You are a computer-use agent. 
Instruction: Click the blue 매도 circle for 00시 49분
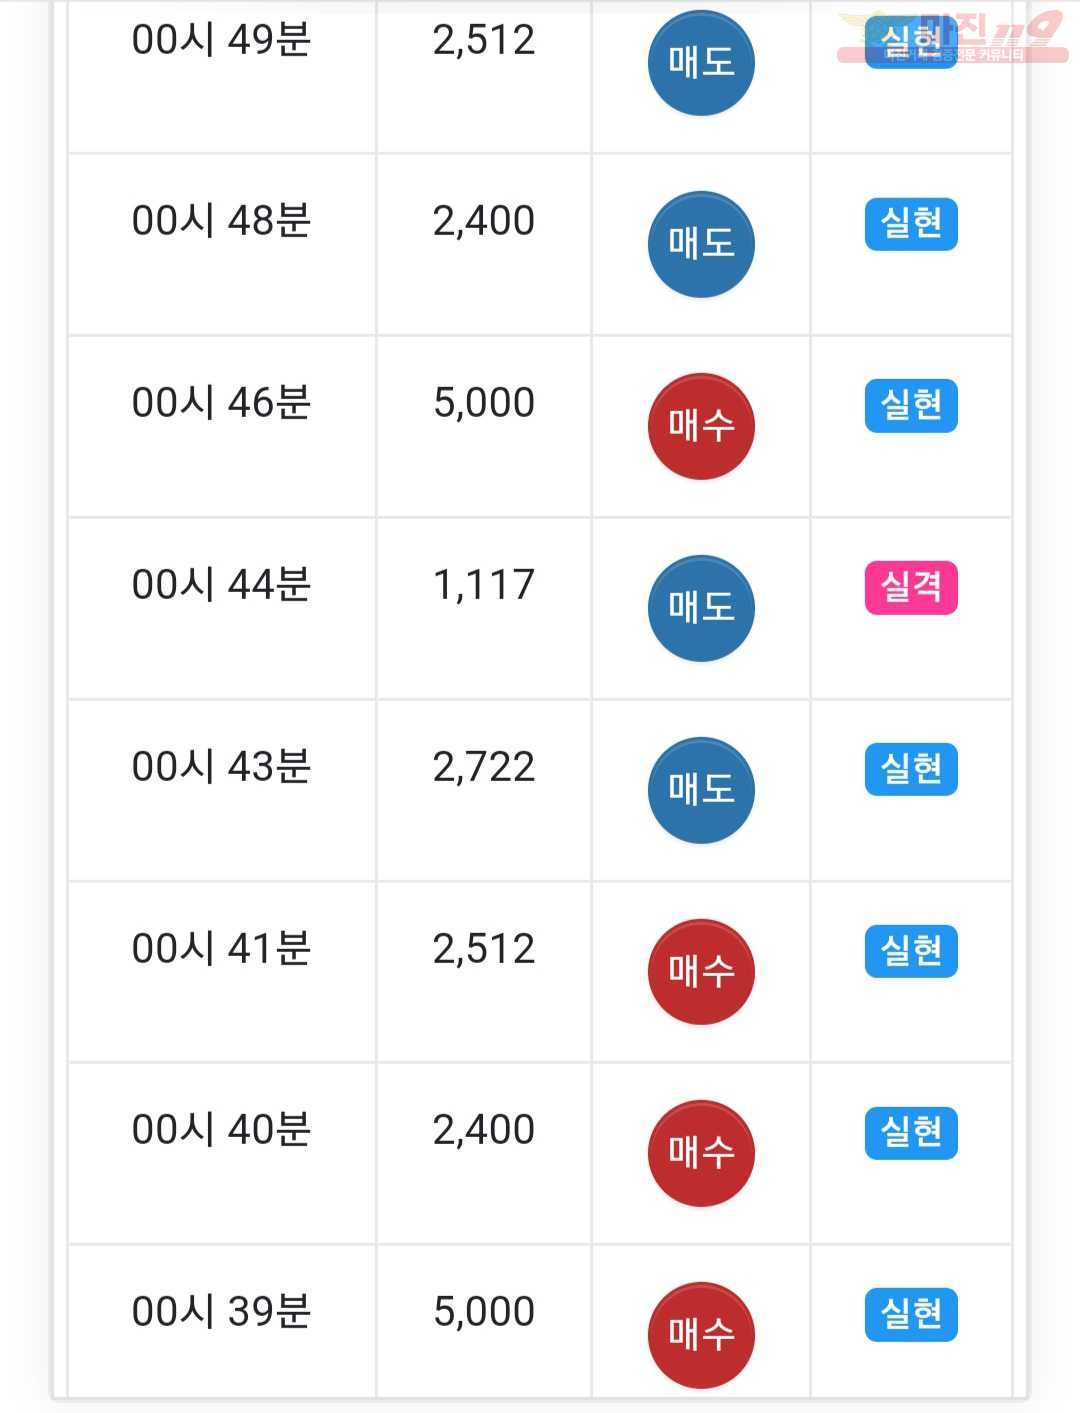point(701,63)
